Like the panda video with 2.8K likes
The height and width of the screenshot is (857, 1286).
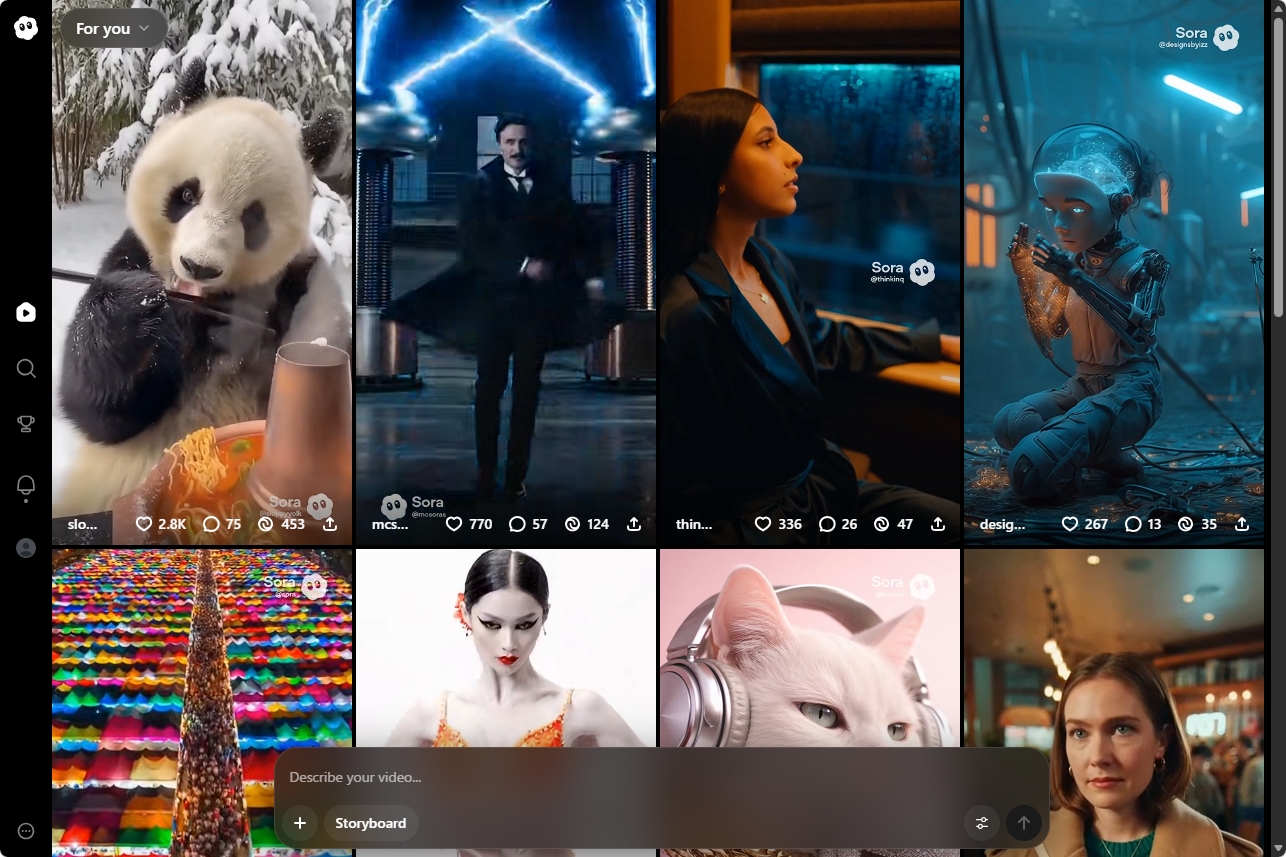[161, 524]
